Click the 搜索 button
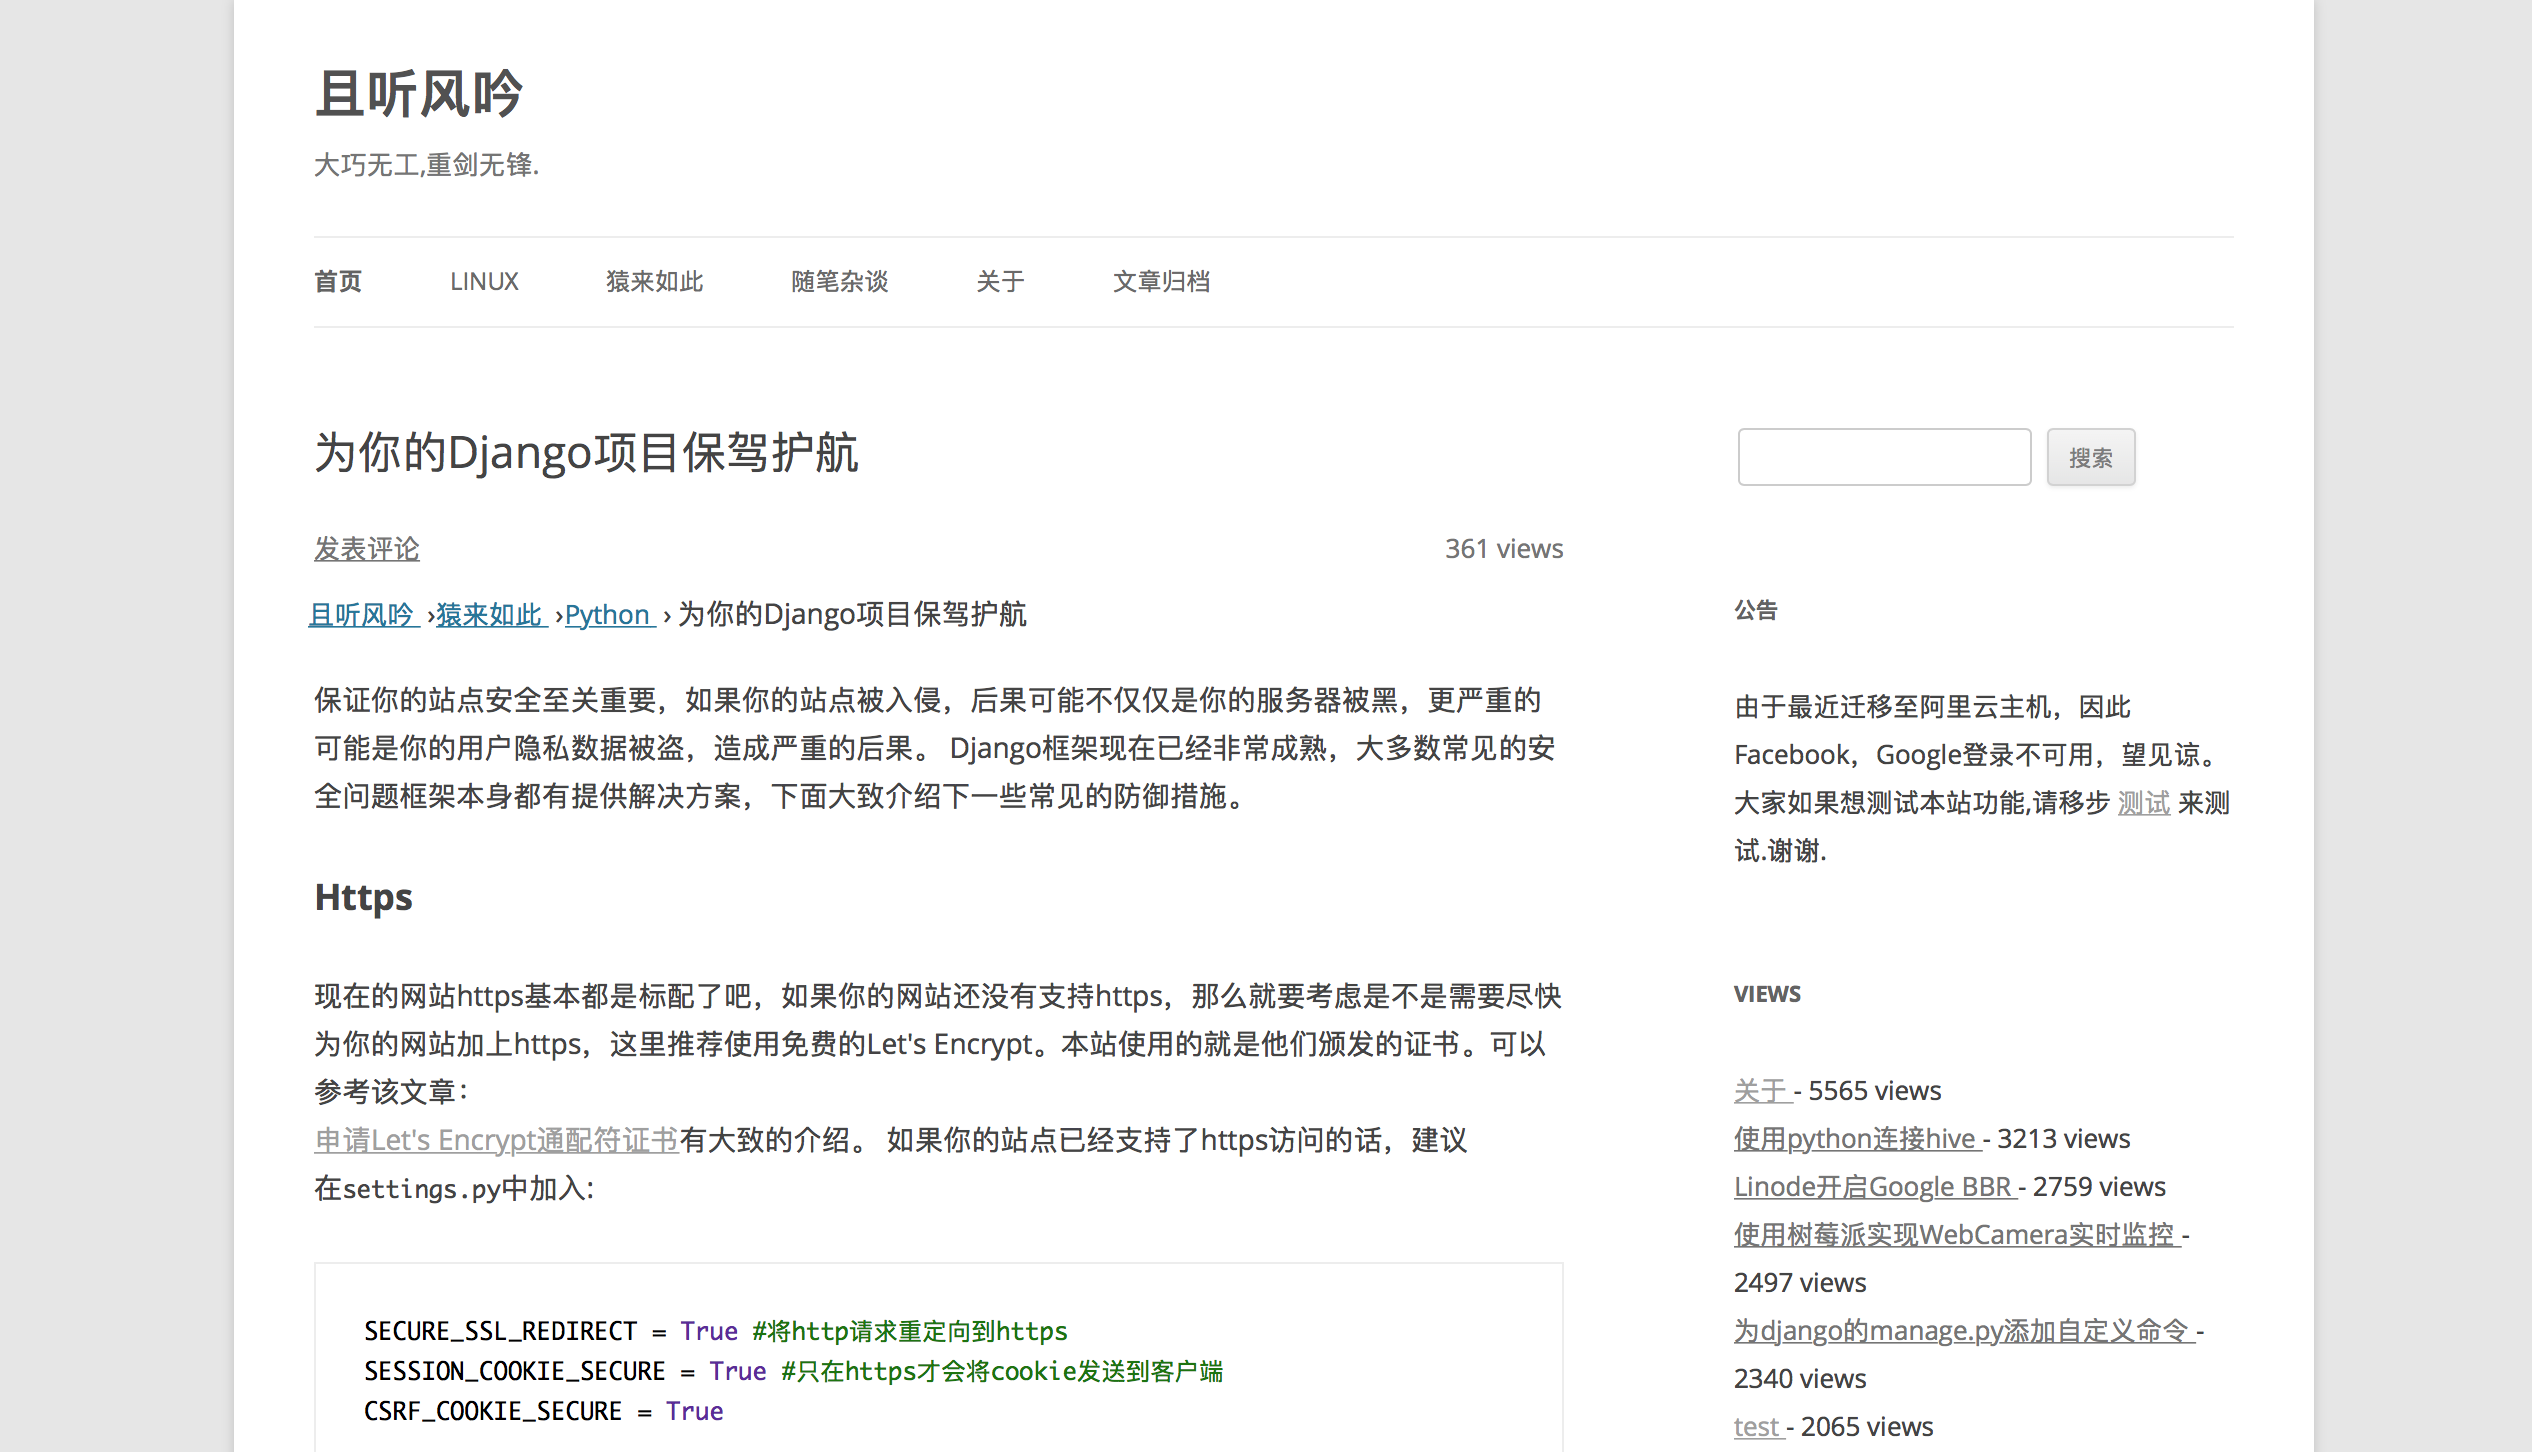 [x=2090, y=457]
